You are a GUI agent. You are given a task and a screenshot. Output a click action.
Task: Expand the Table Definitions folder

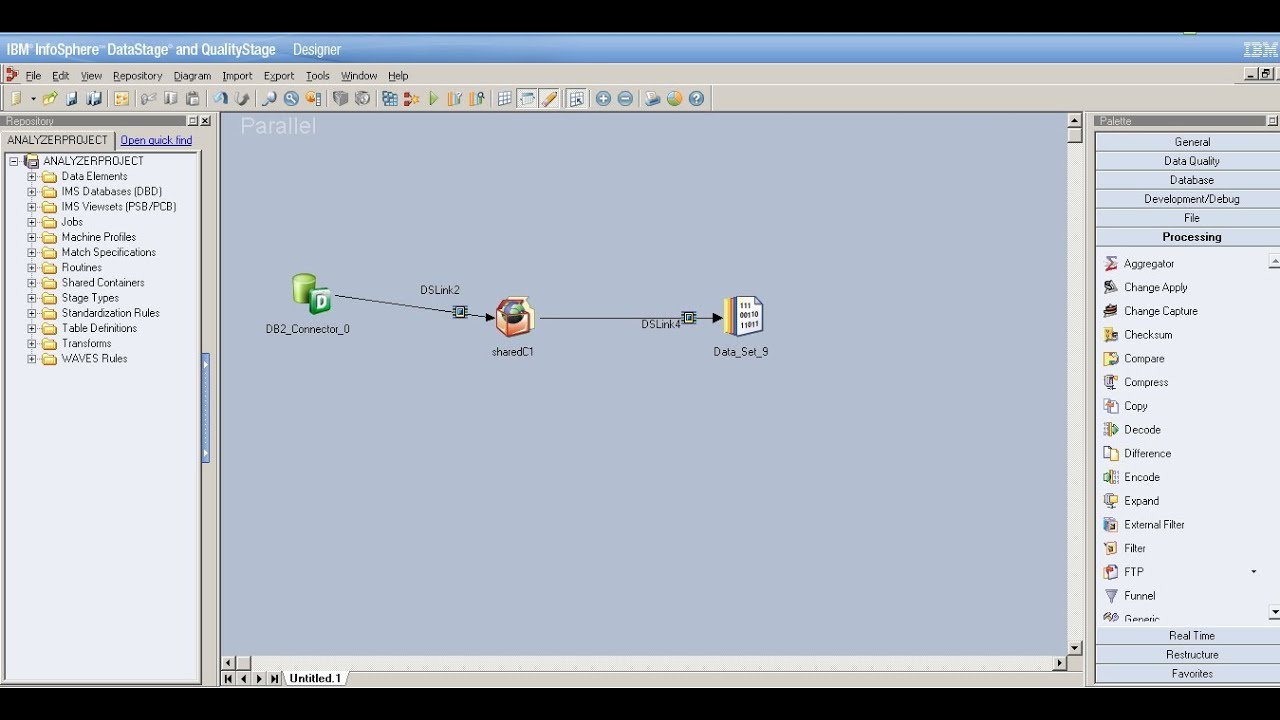click(x=31, y=328)
